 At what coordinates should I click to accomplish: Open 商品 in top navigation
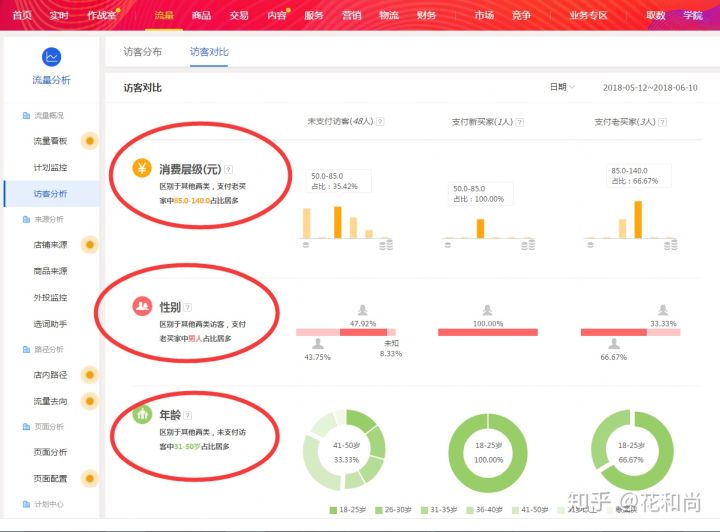(201, 15)
